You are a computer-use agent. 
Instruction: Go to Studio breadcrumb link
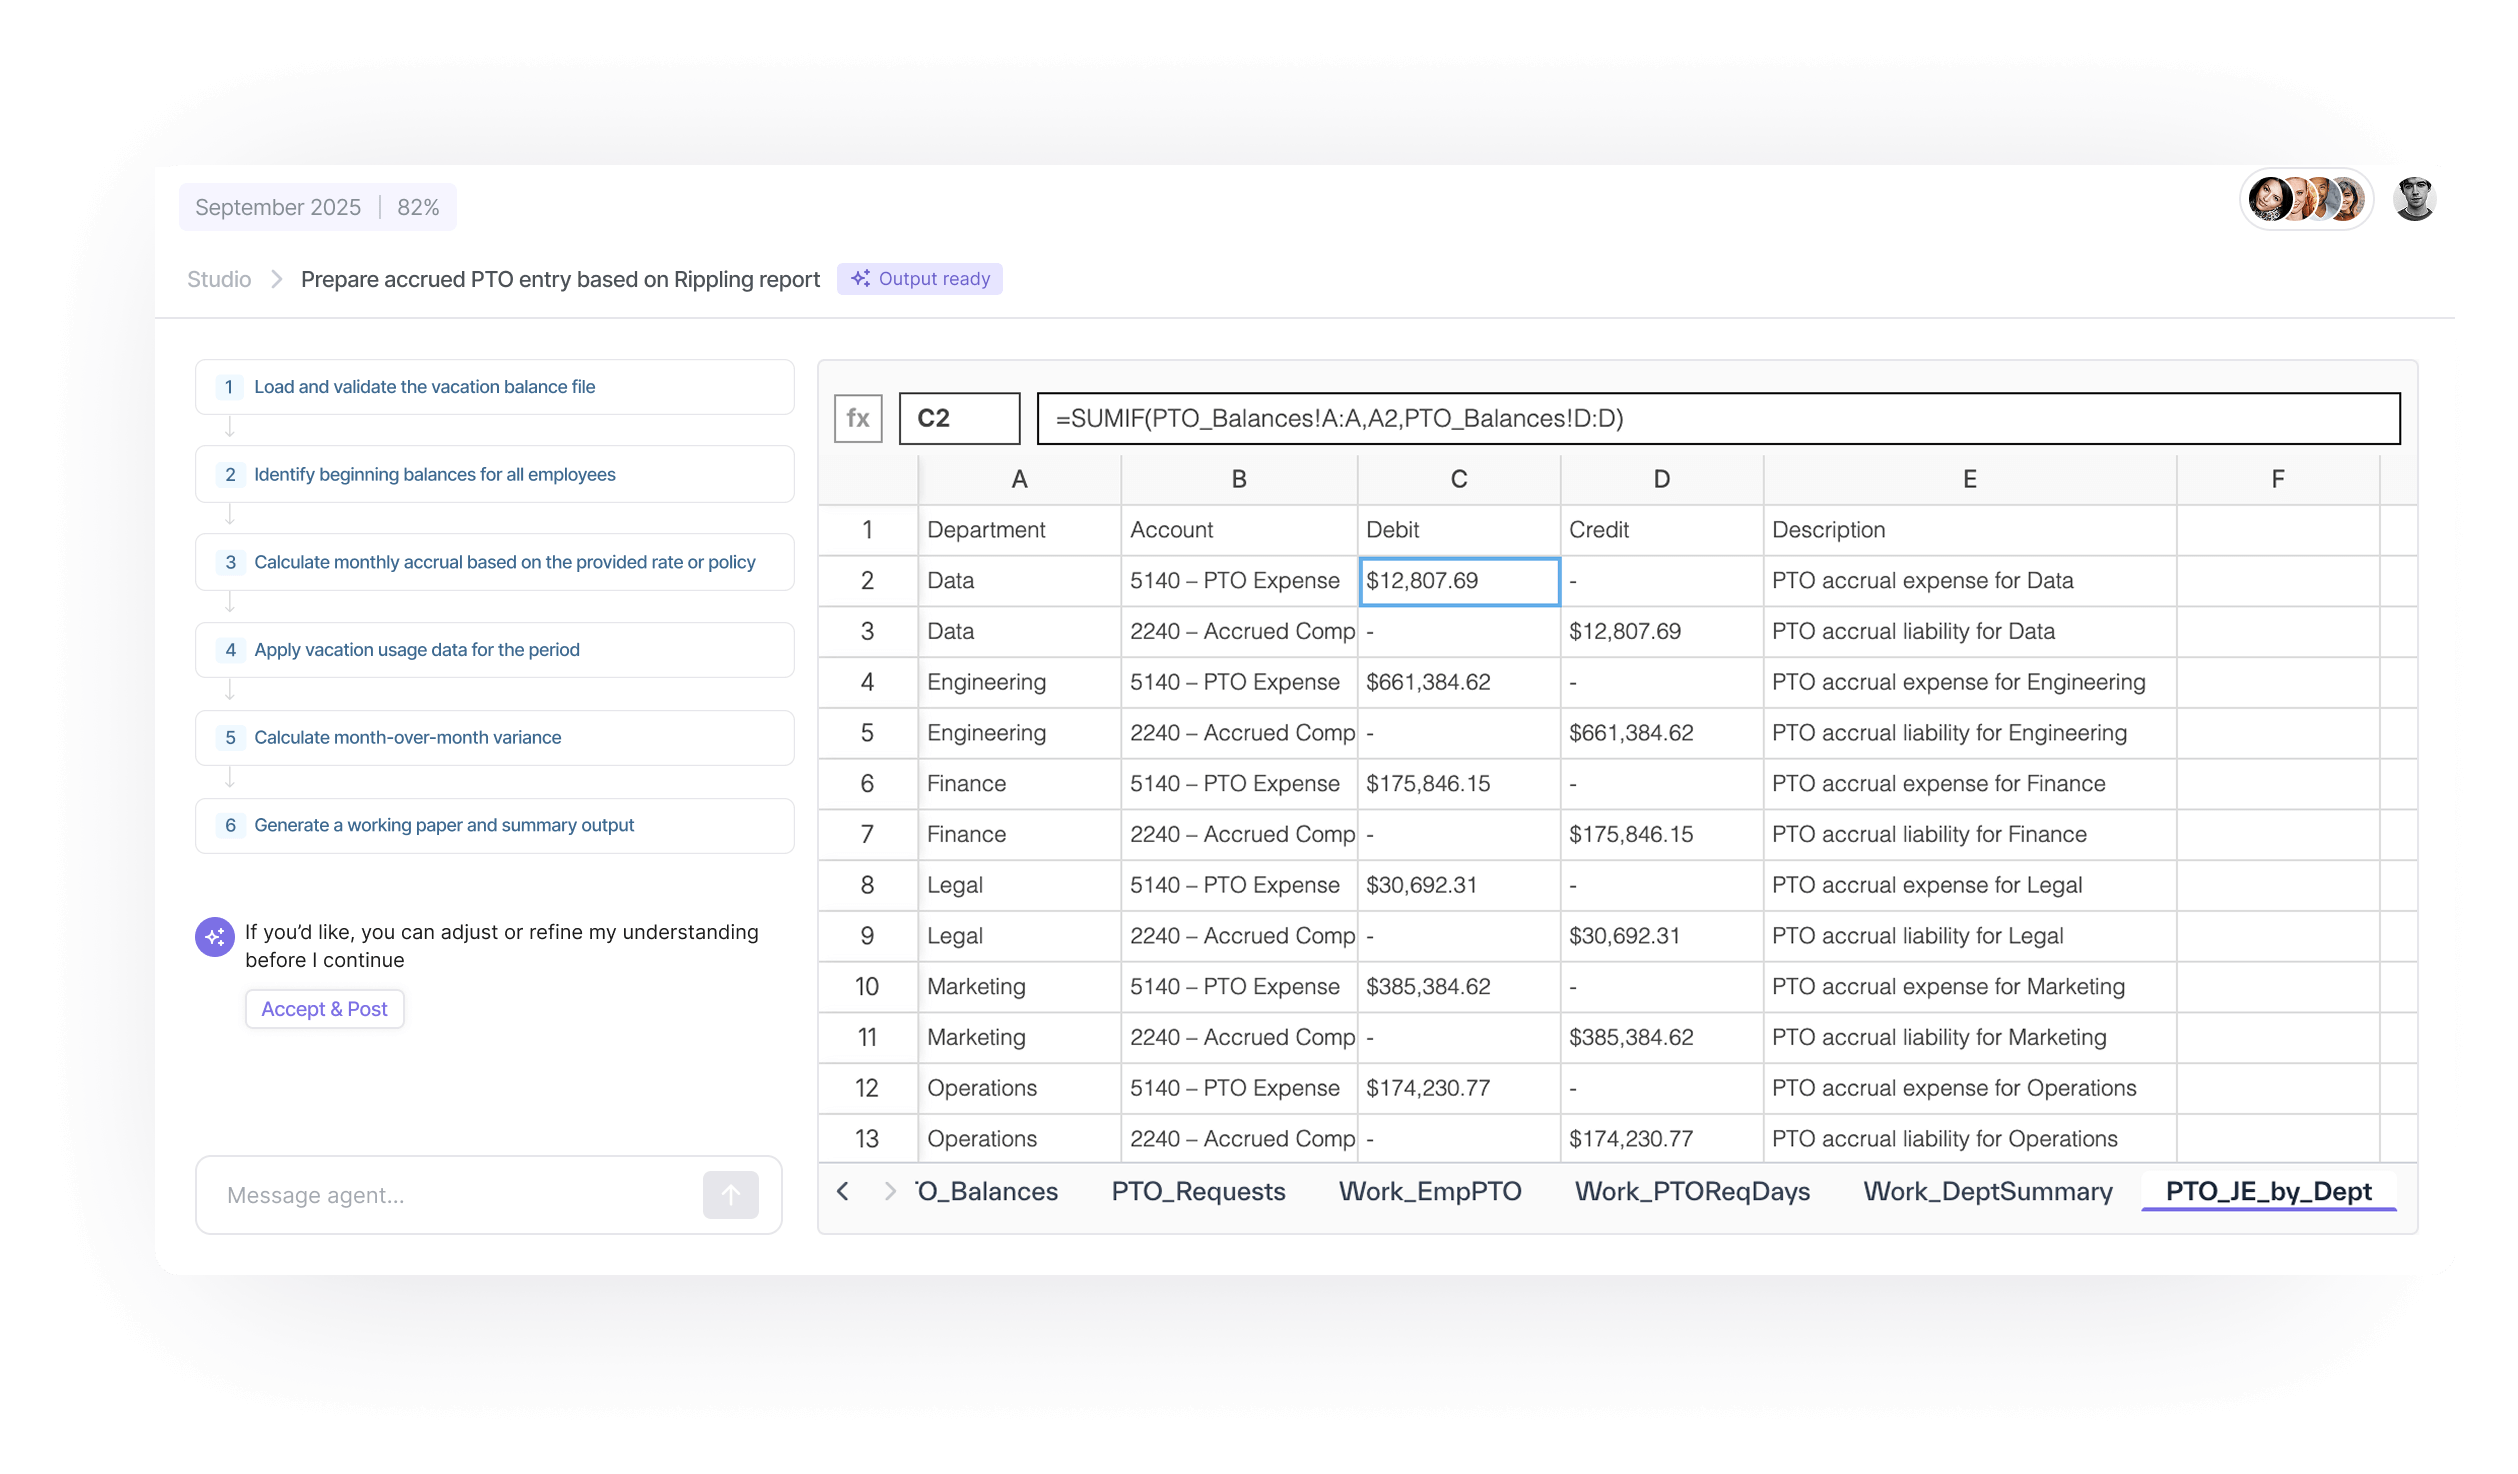click(219, 279)
